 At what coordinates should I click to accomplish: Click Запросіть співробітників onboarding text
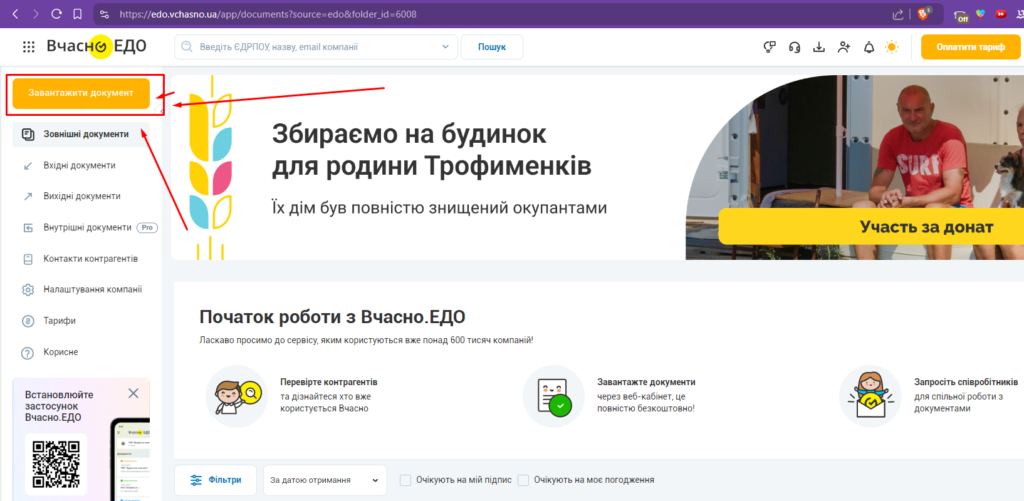[966, 382]
